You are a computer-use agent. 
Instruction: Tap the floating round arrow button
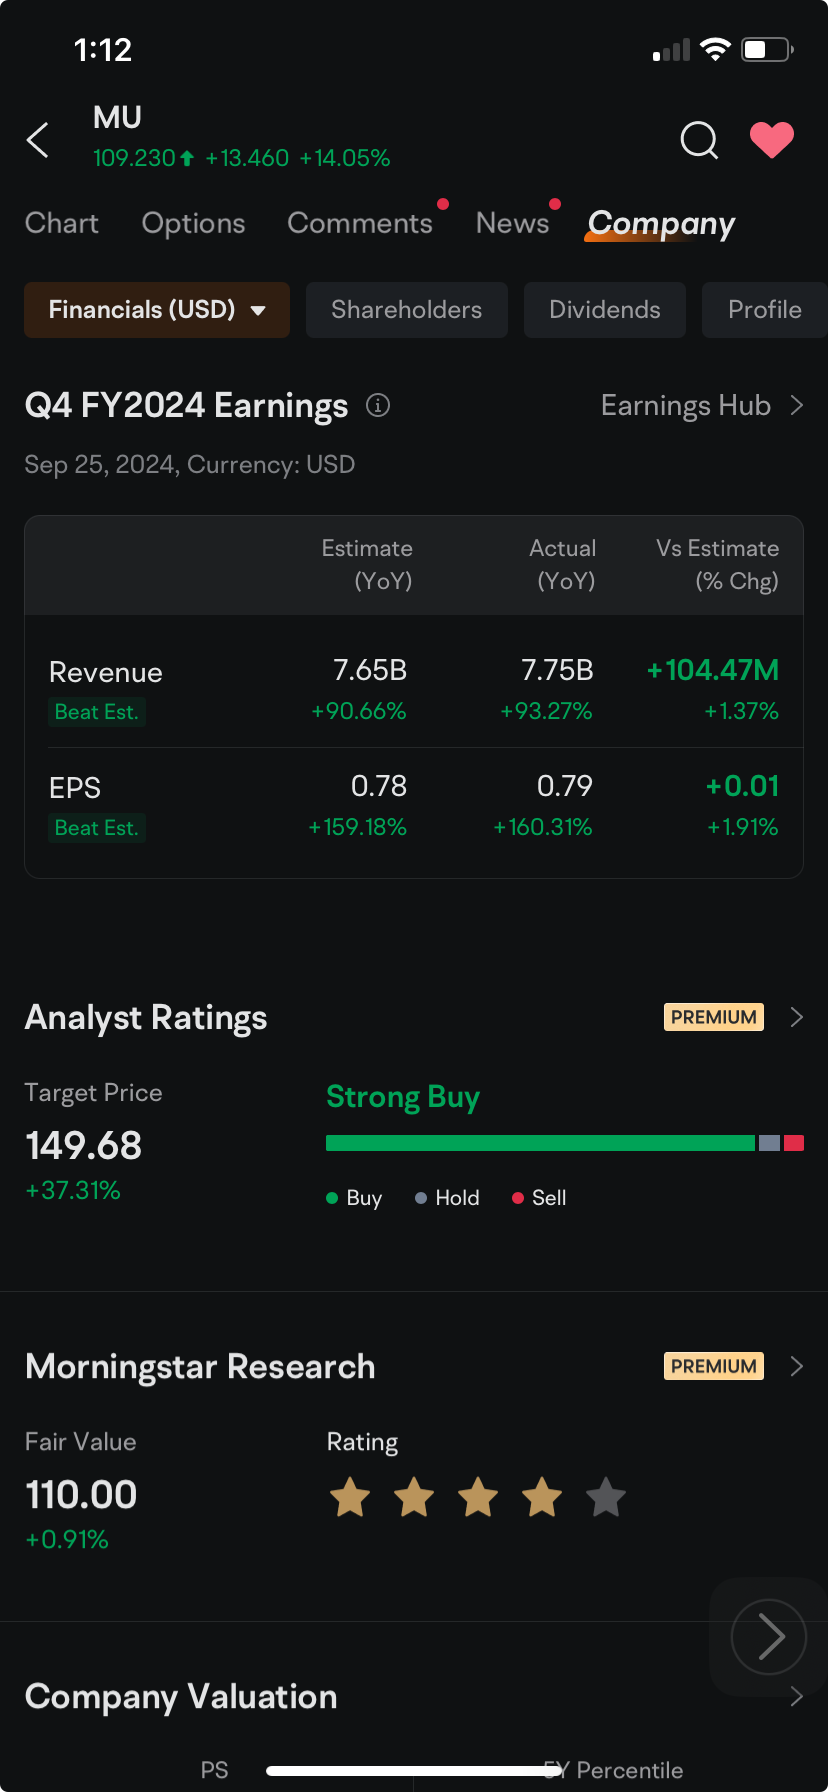click(x=768, y=1636)
